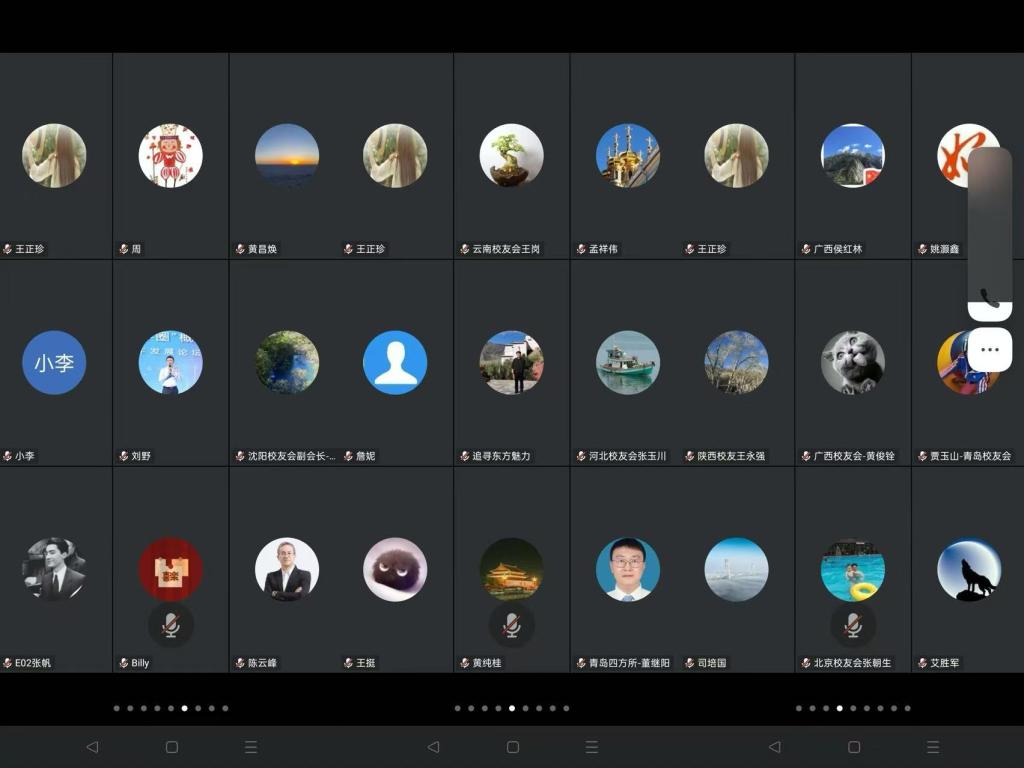Select the blue 小李 avatar
This screenshot has height=768, width=1024.
point(54,362)
